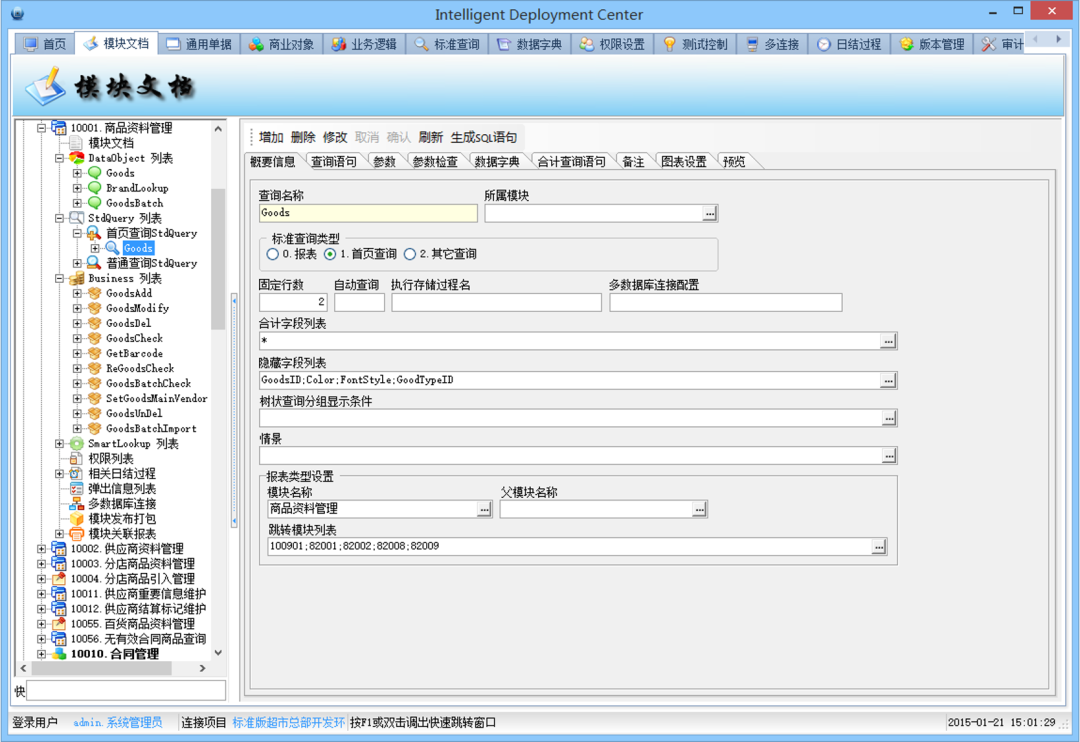Viewport: 1080px width, 742px height.
Task: Open the 首页 home tab
Action: coord(45,44)
